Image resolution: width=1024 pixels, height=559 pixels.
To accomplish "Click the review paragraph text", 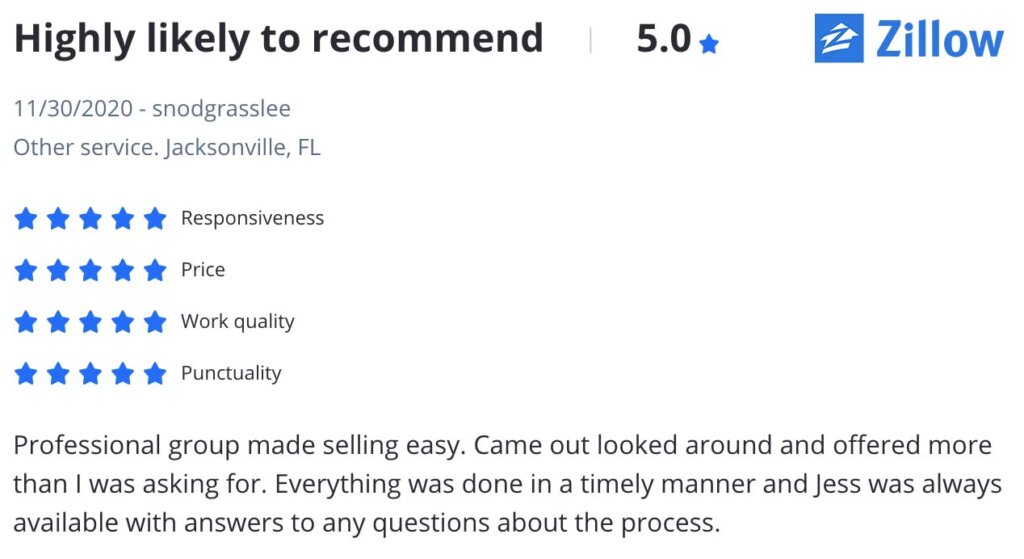I will coord(507,484).
